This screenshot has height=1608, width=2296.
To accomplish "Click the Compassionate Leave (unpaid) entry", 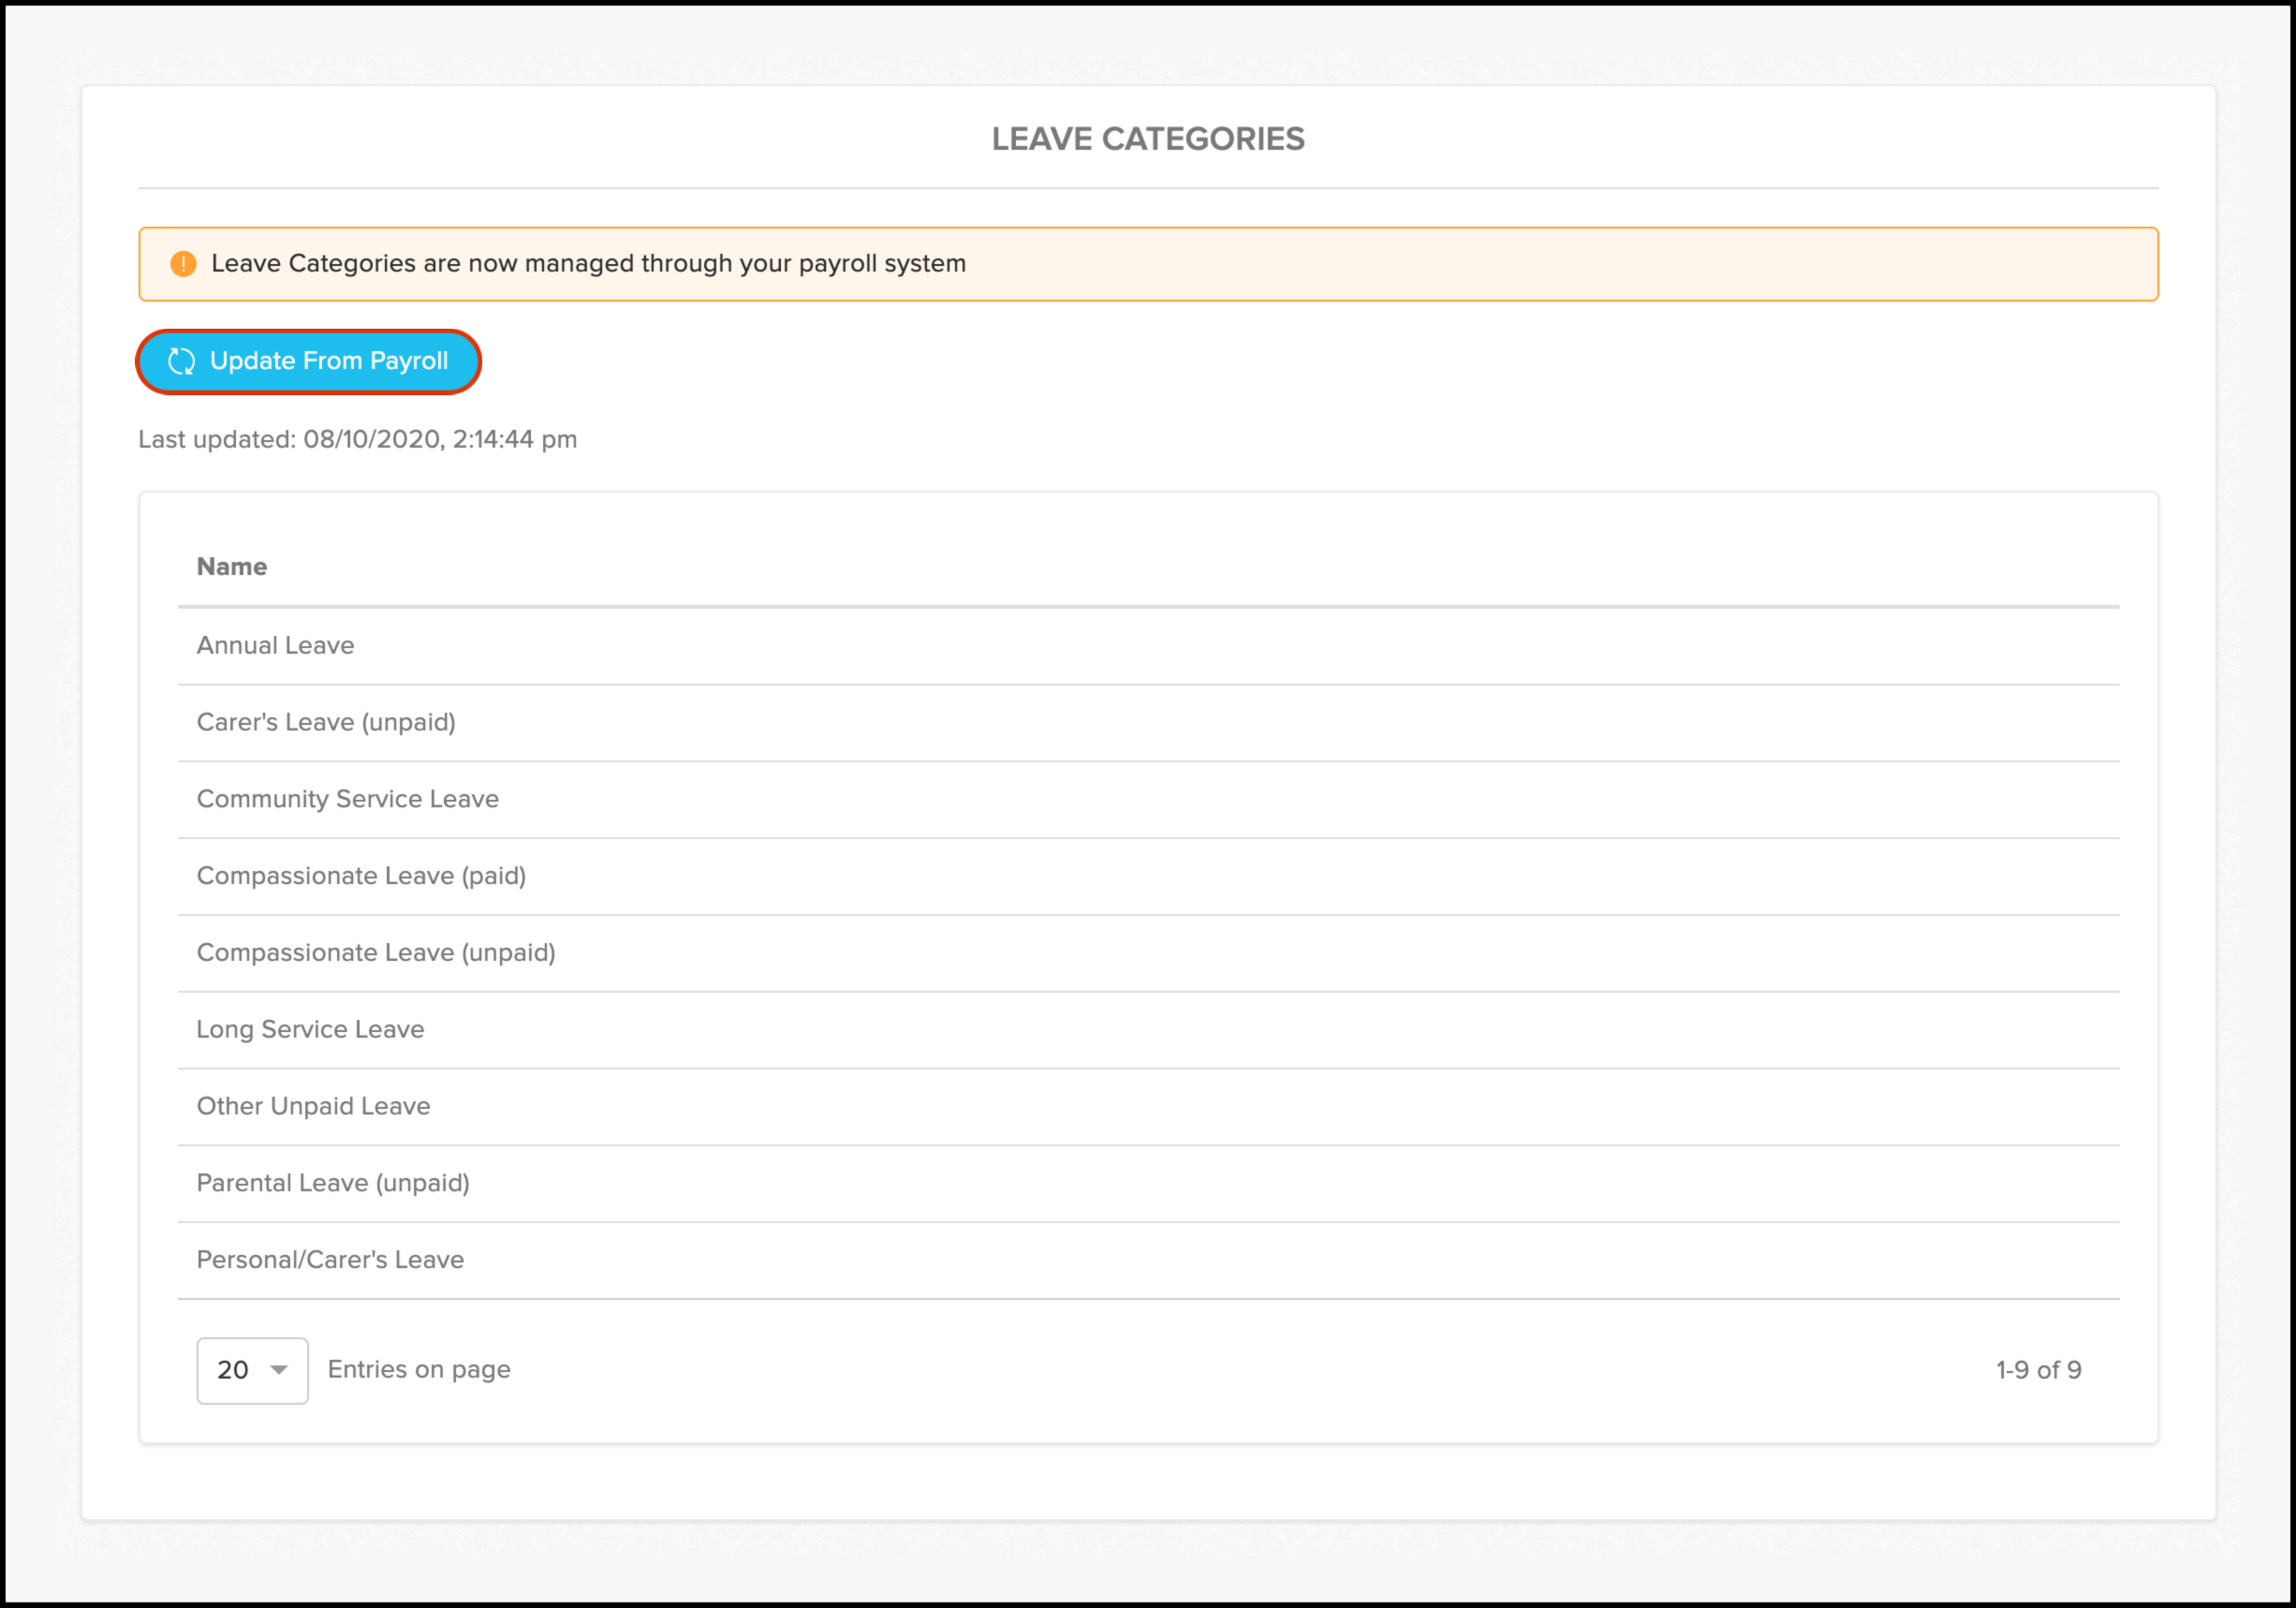I will pyautogui.click(x=375, y=952).
